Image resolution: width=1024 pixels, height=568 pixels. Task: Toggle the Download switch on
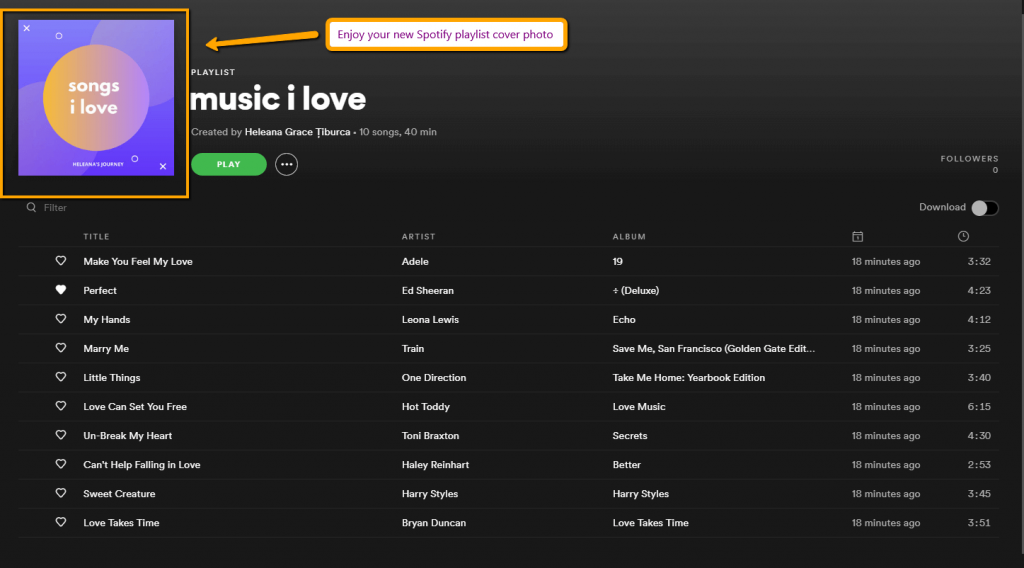[984, 208]
